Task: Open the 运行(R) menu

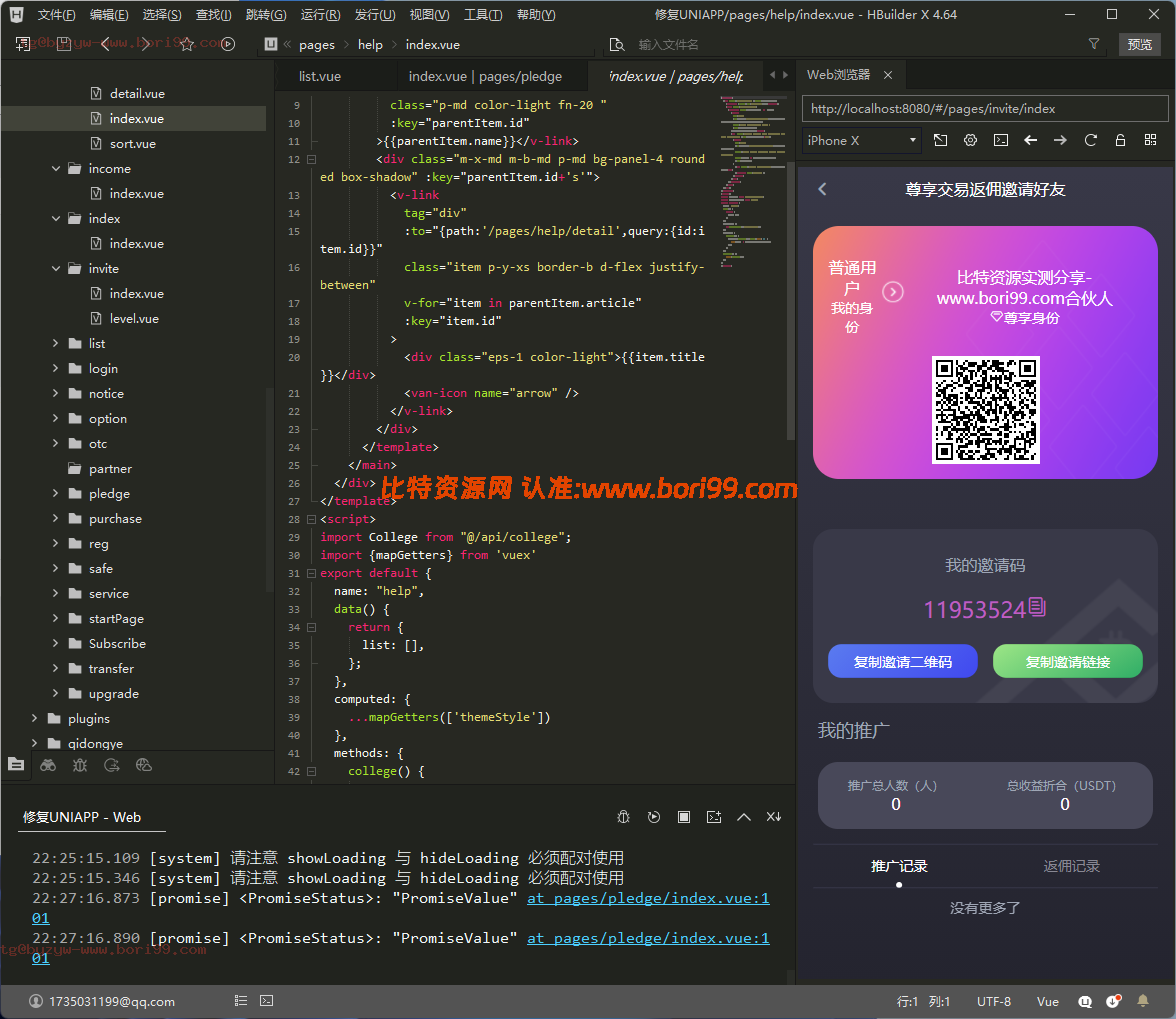Action: (x=320, y=14)
